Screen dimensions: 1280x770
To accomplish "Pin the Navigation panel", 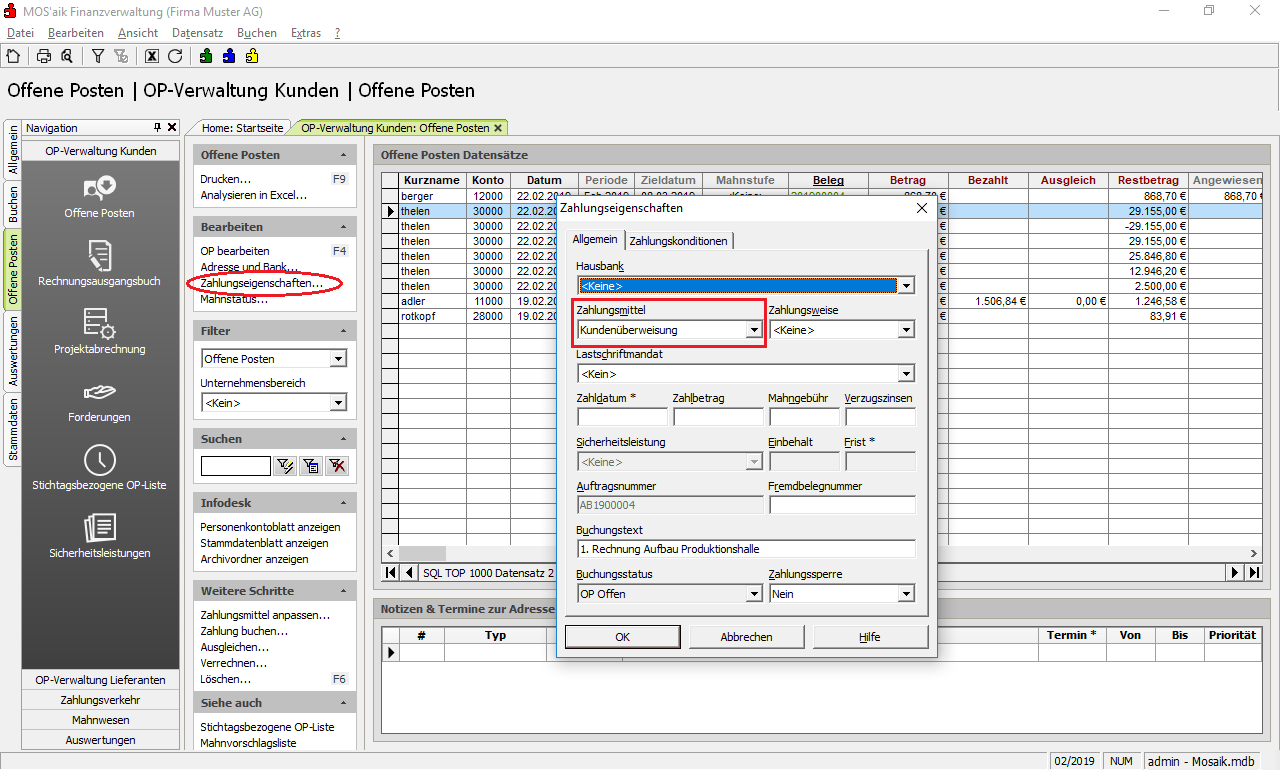I will pos(157,128).
